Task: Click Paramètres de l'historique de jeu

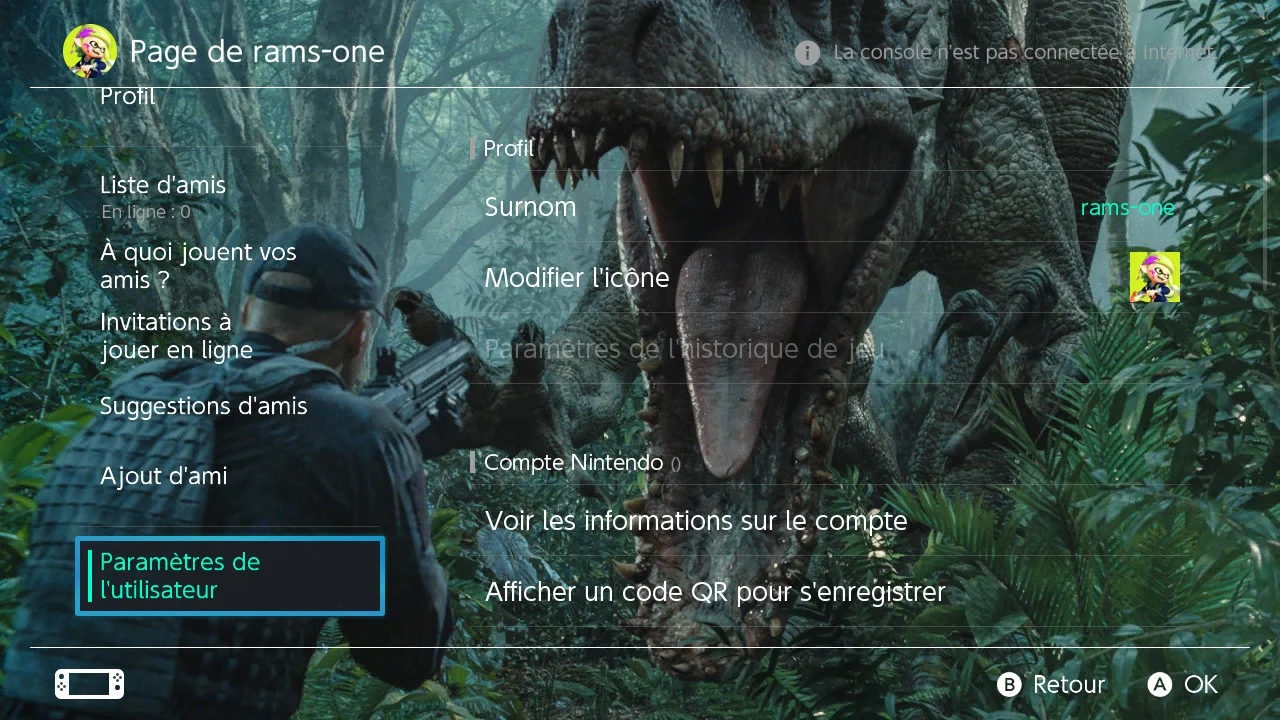Action: 684,349
